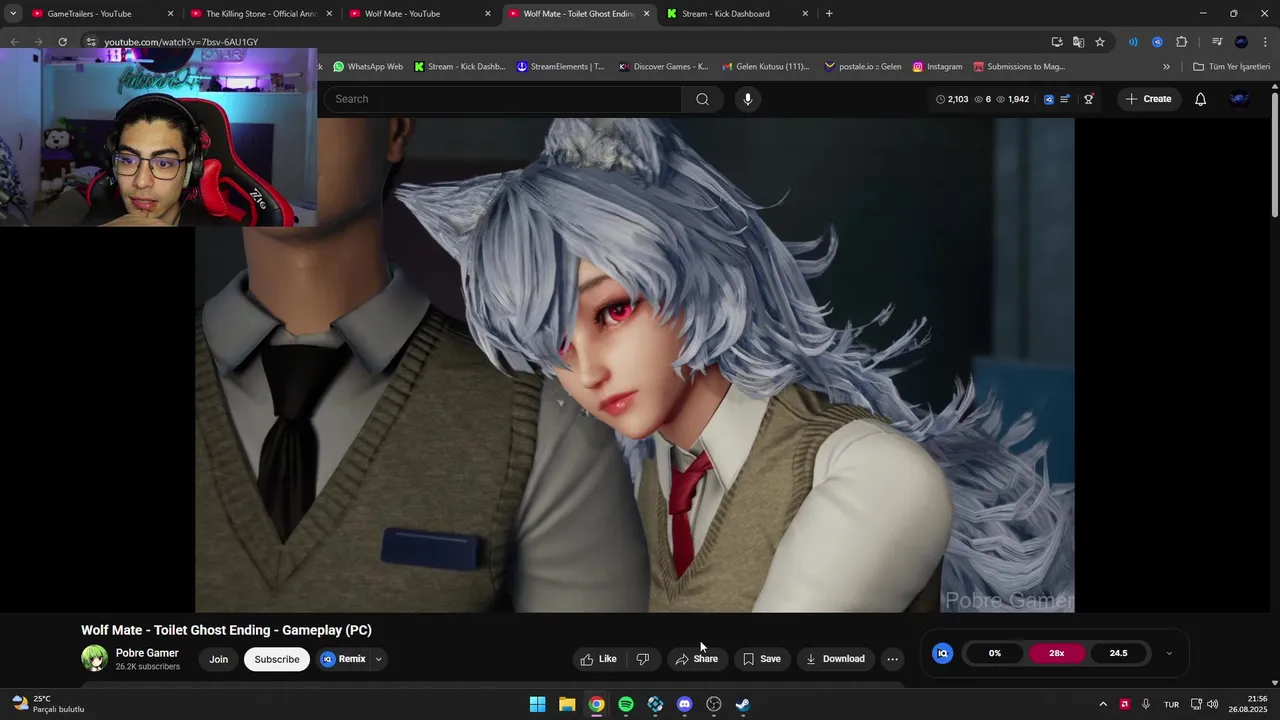Open StreamElements bookmark
The height and width of the screenshot is (720, 1280).
560,67
